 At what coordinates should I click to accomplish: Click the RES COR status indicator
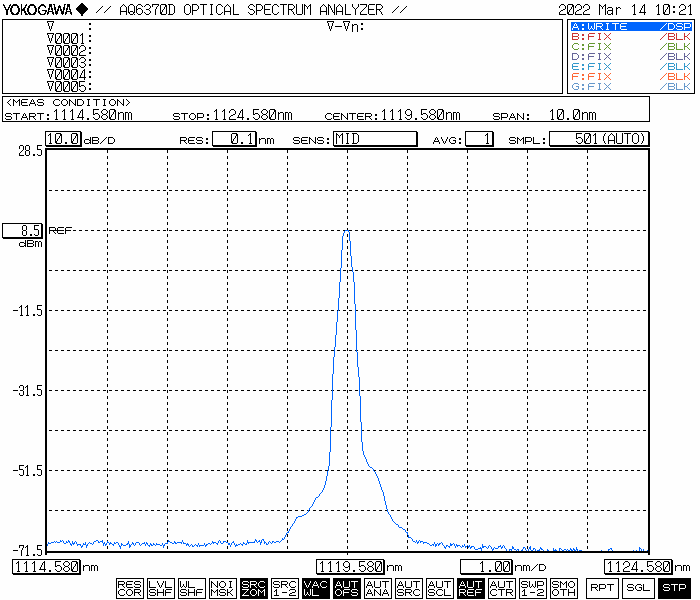pos(130,588)
